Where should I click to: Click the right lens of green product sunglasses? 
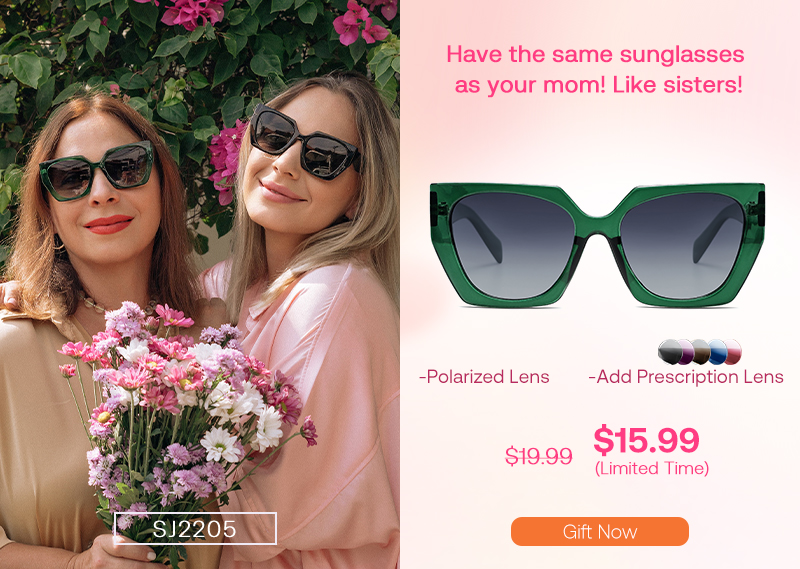682,245
